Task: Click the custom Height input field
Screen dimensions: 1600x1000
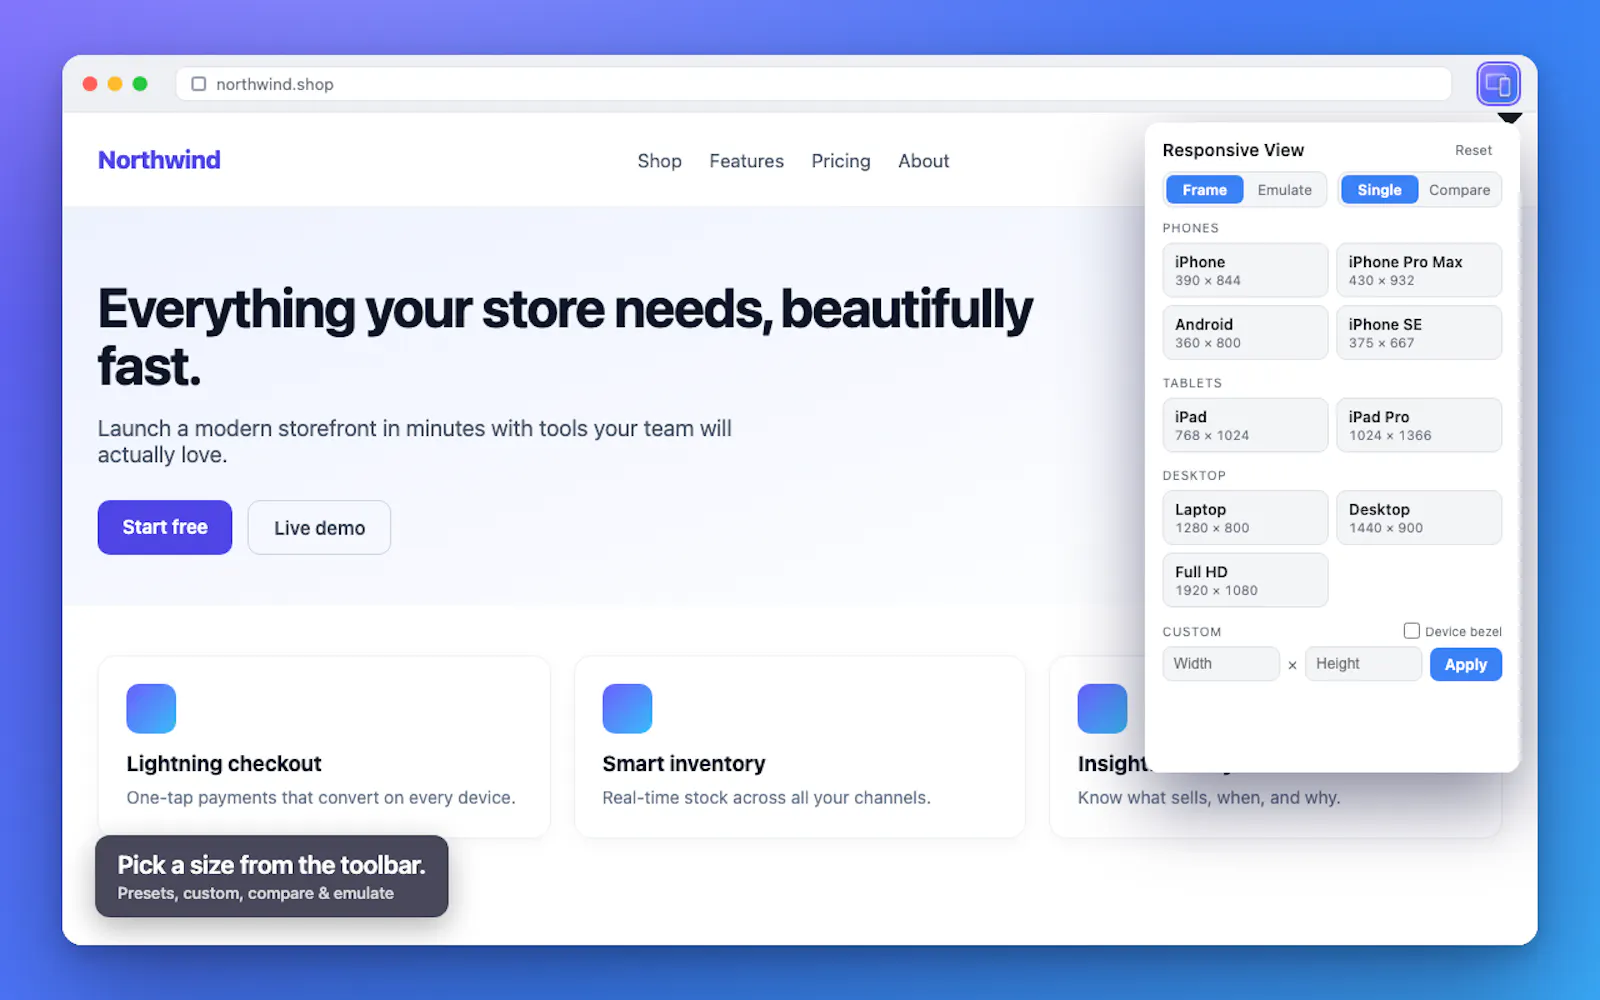Action: tap(1363, 664)
